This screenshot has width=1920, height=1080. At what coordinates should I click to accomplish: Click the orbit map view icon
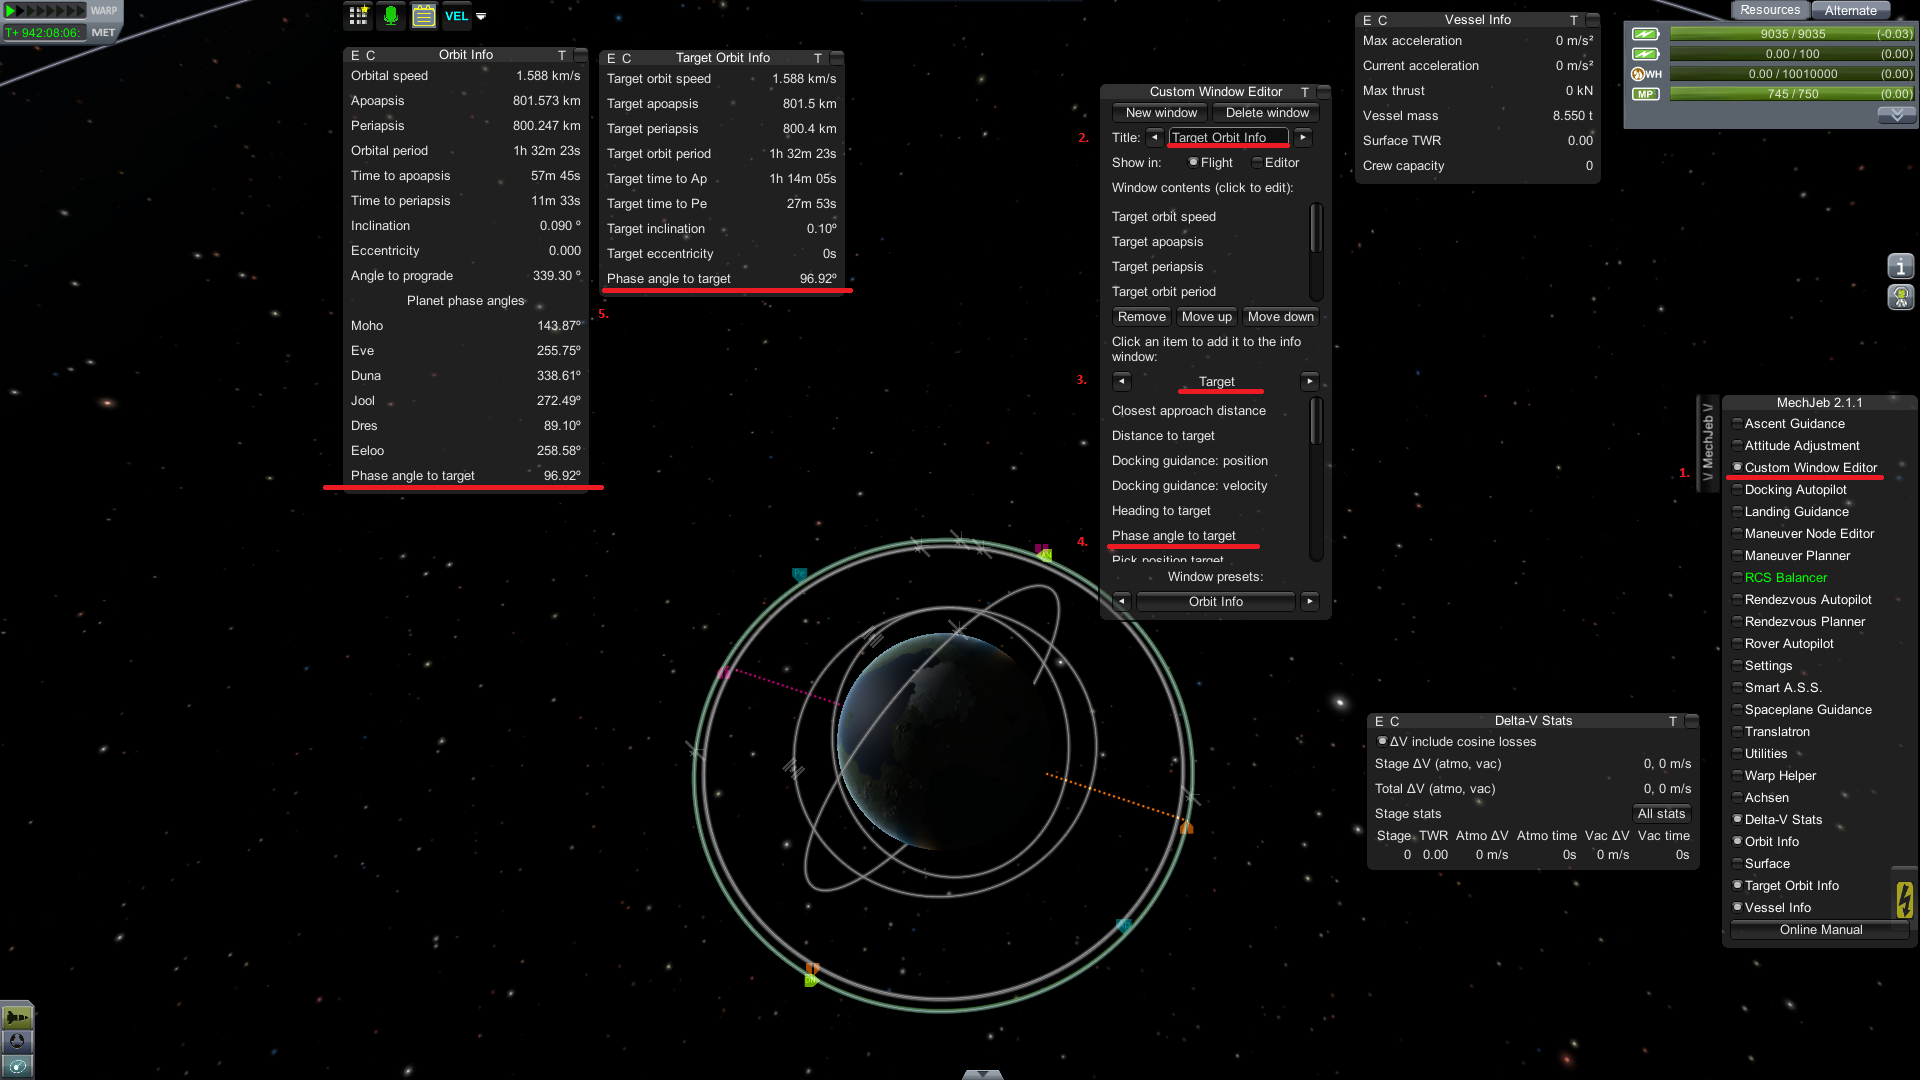tap(17, 1066)
